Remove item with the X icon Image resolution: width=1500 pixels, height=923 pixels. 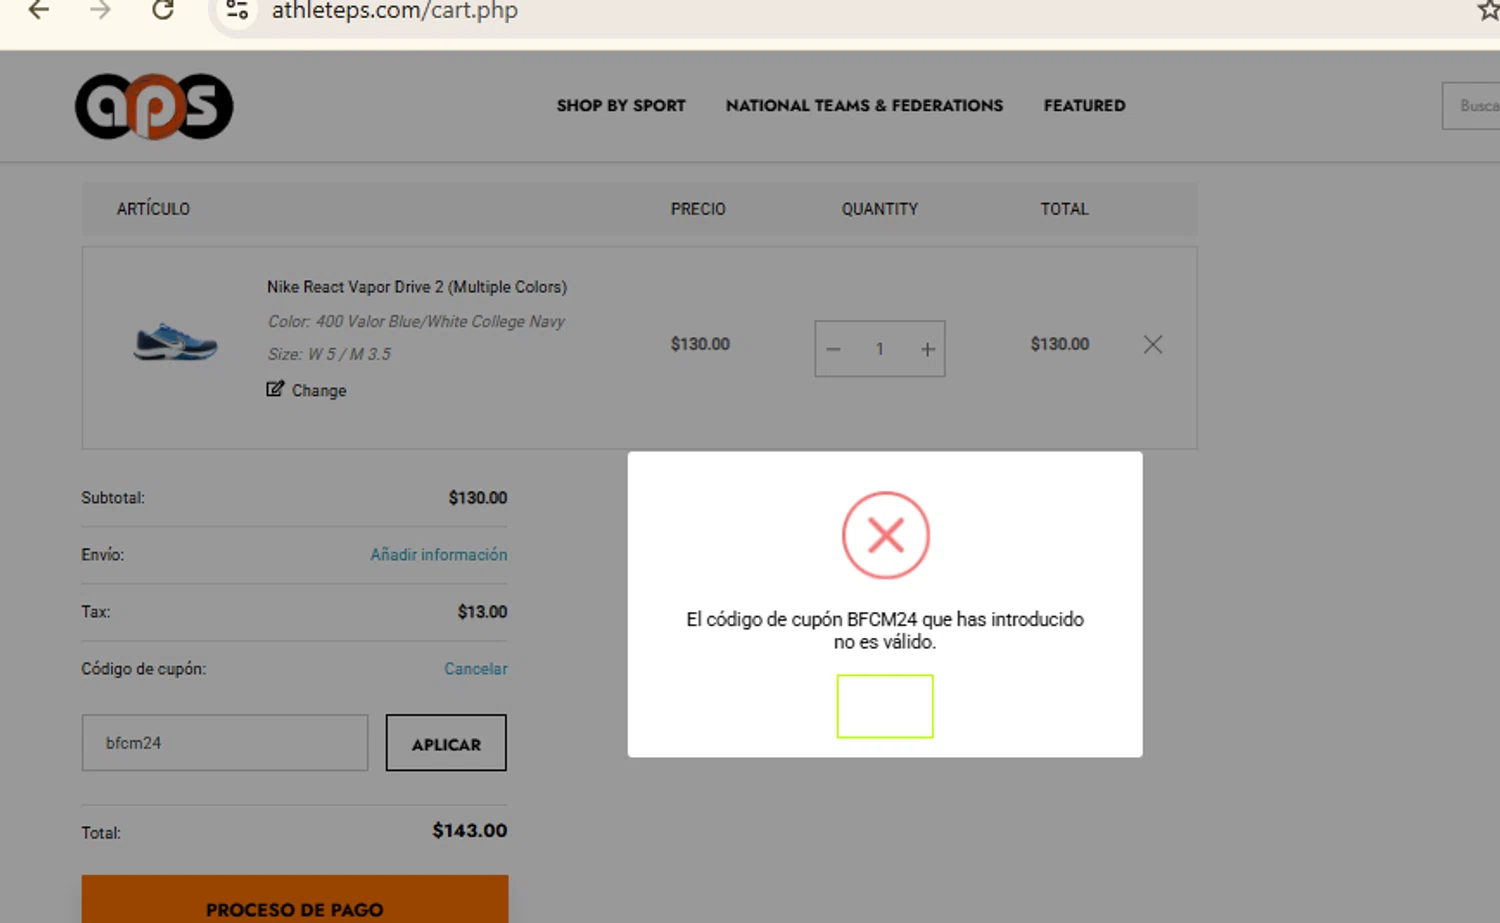click(x=1153, y=344)
